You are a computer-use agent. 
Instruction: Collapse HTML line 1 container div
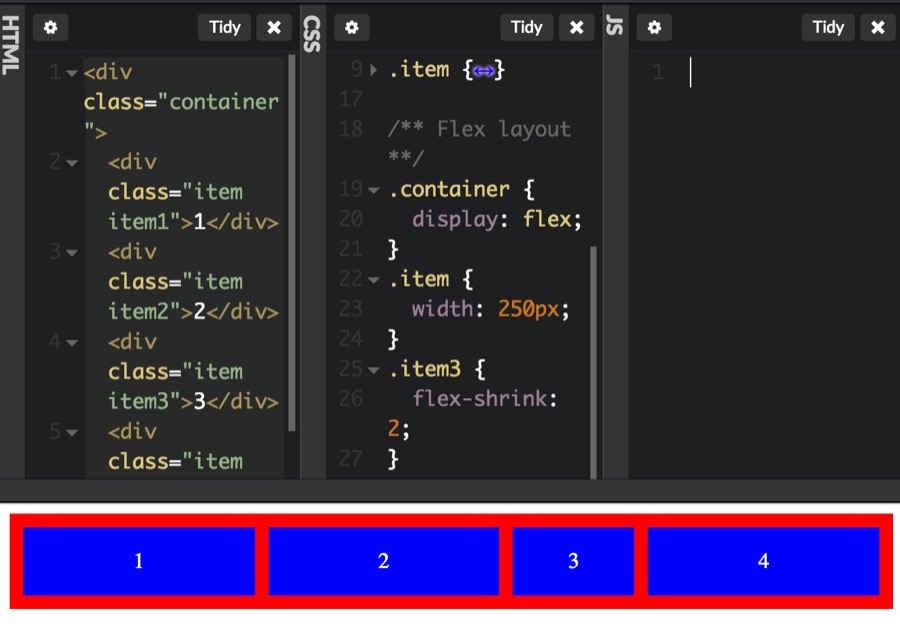point(72,73)
